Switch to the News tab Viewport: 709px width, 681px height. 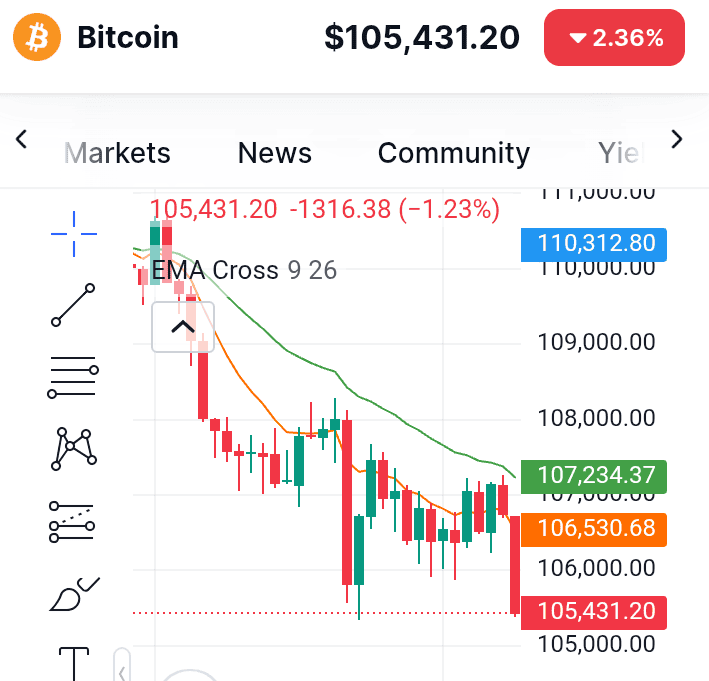click(274, 153)
